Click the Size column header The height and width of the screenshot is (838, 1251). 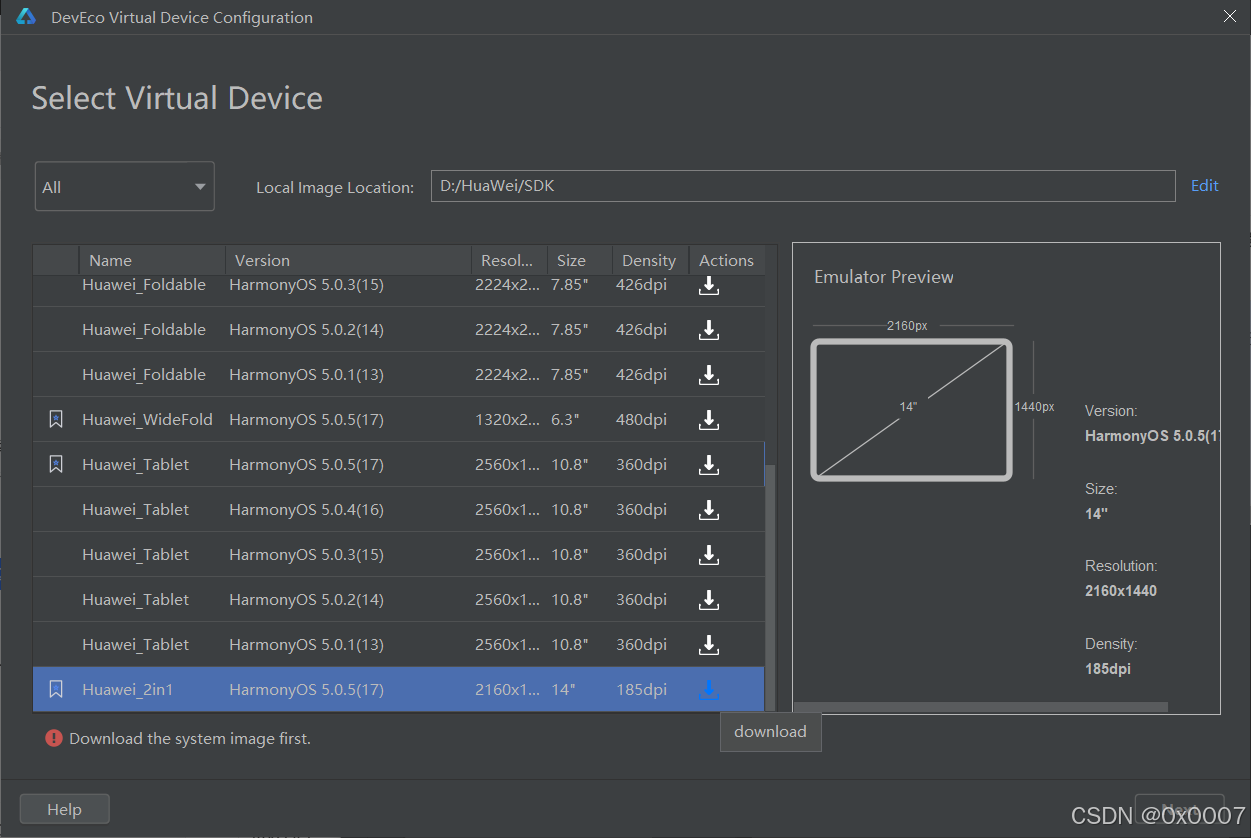click(x=580, y=260)
